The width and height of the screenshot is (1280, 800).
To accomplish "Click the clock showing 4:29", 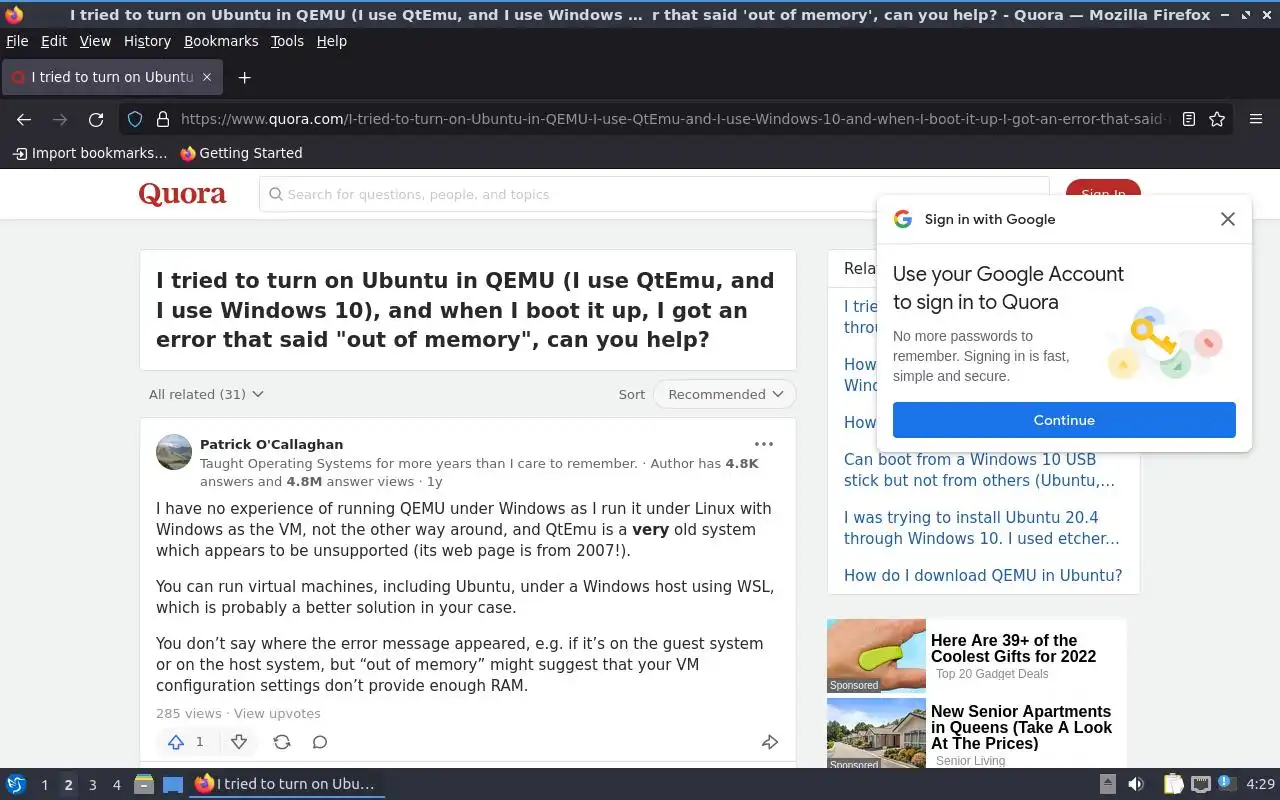I will [1260, 784].
